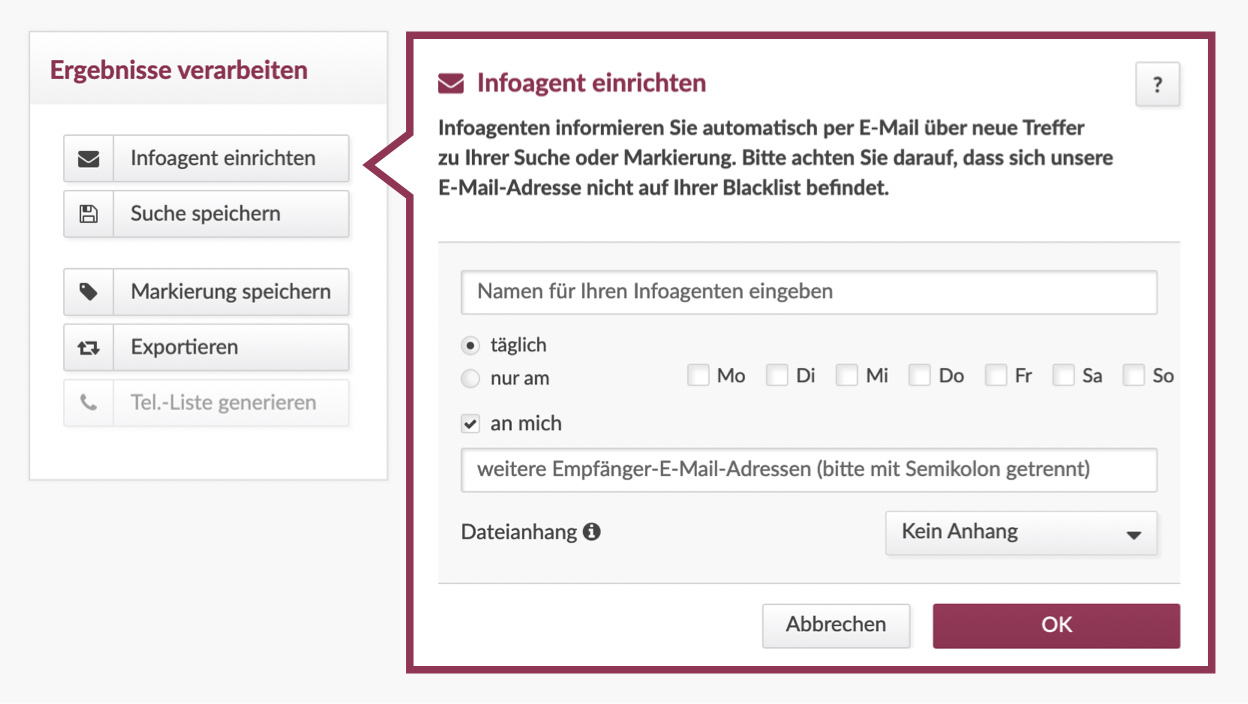Enable the So weekday checkbox
Image resolution: width=1248 pixels, height=704 pixels.
coord(1133,375)
